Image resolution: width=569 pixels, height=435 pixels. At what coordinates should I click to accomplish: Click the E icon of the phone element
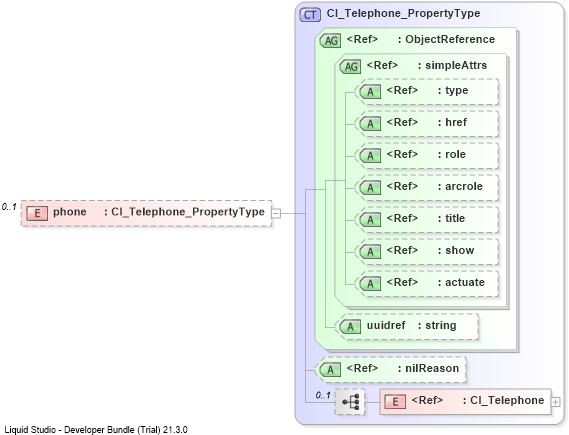(37, 213)
